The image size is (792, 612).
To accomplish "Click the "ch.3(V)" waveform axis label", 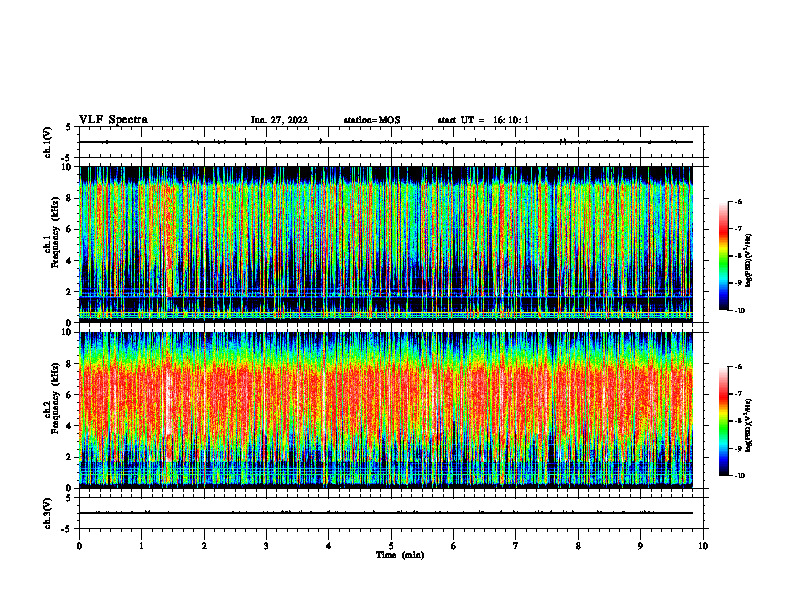I will (x=47, y=513).
